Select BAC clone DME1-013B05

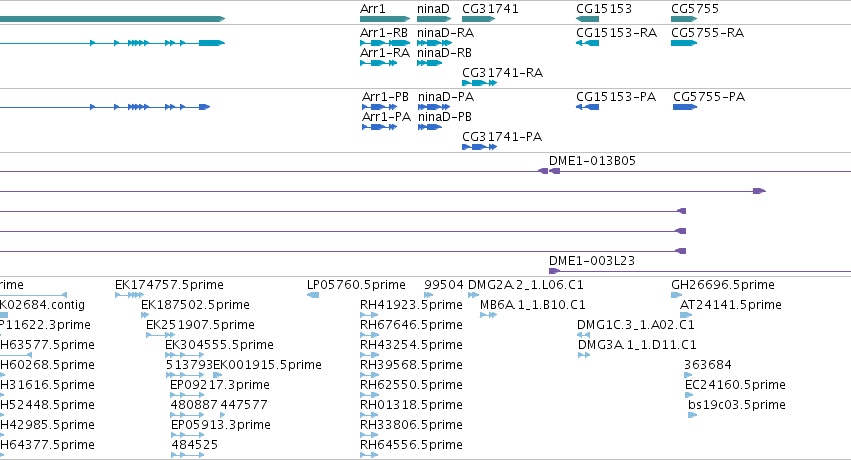(592, 161)
